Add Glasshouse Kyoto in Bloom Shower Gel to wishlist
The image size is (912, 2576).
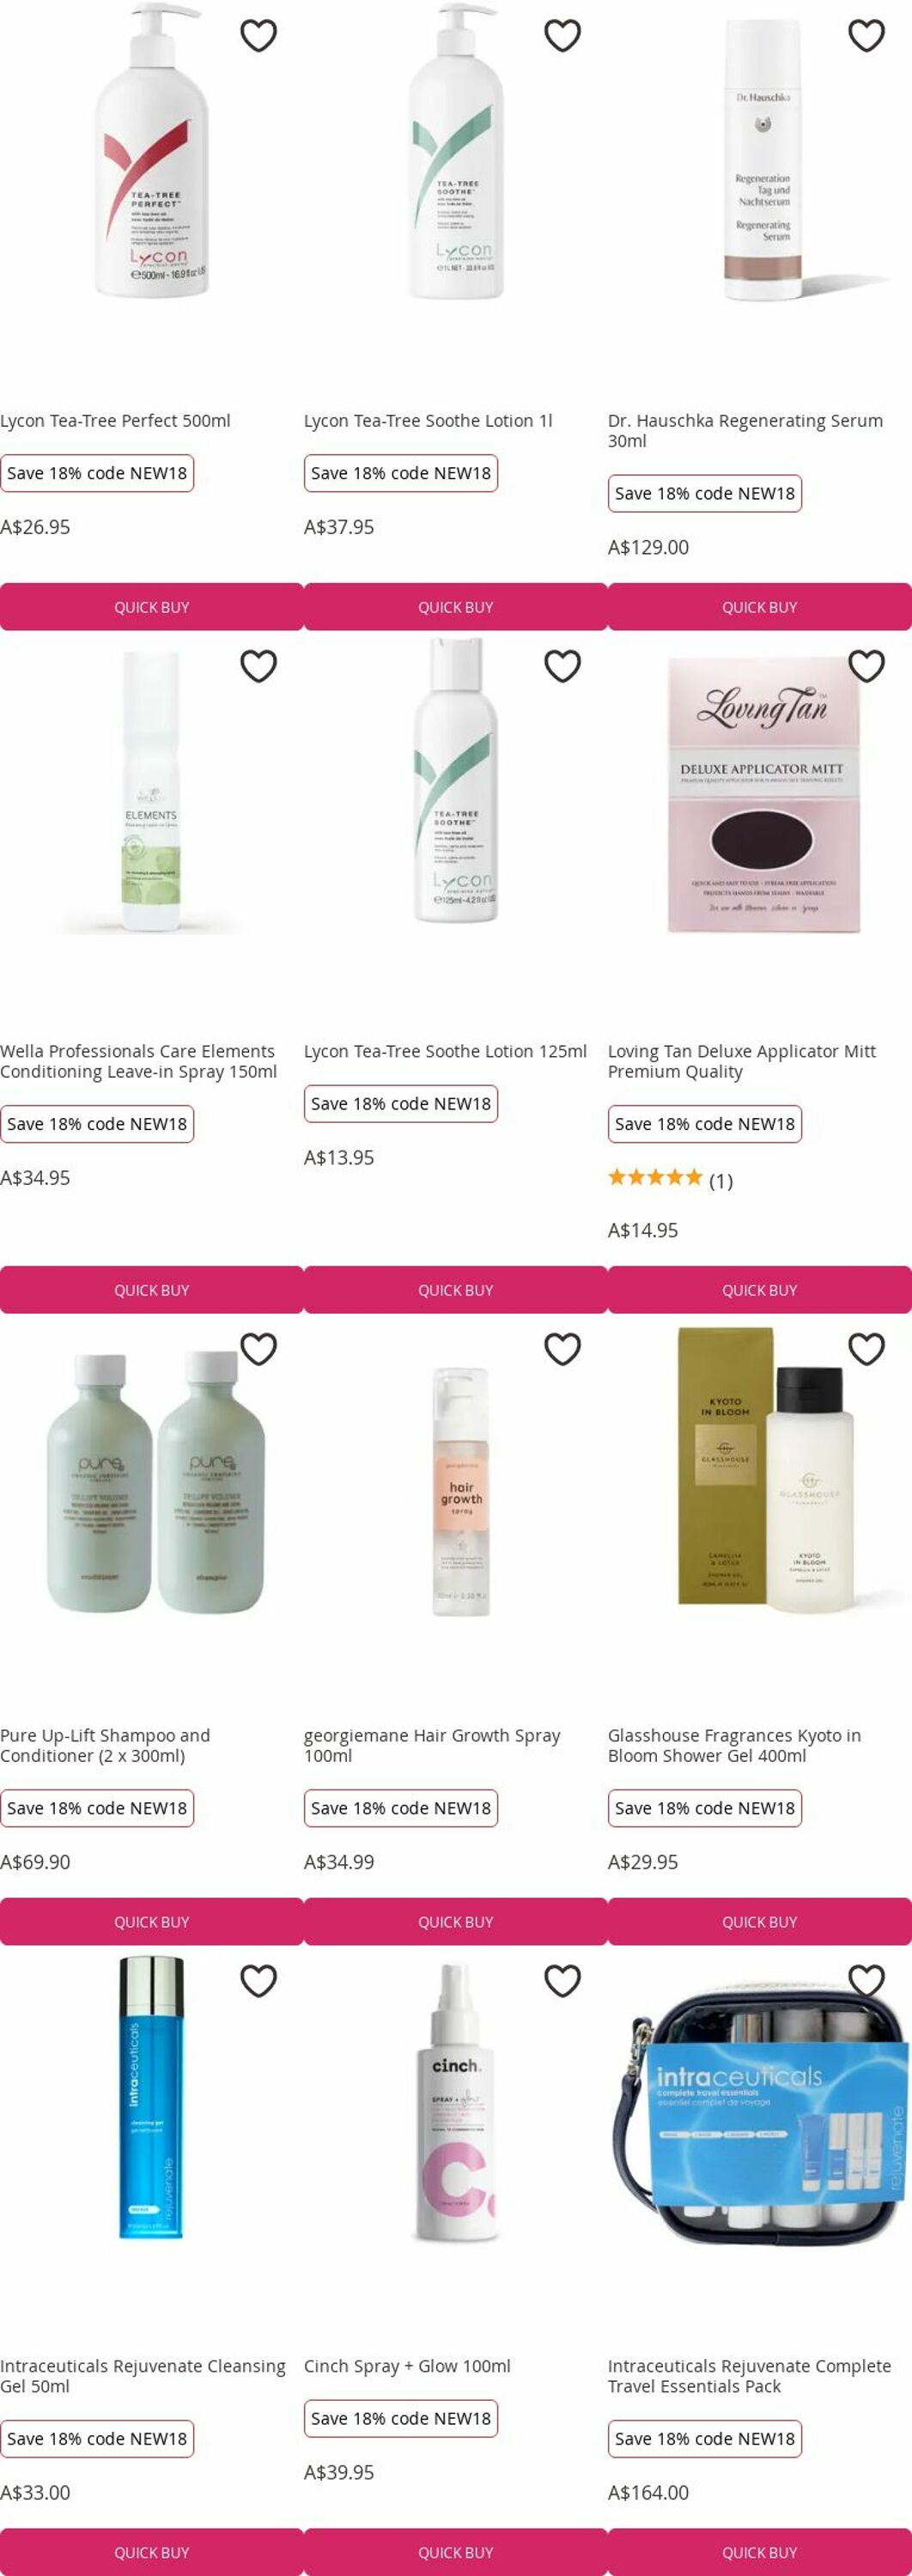click(866, 1349)
